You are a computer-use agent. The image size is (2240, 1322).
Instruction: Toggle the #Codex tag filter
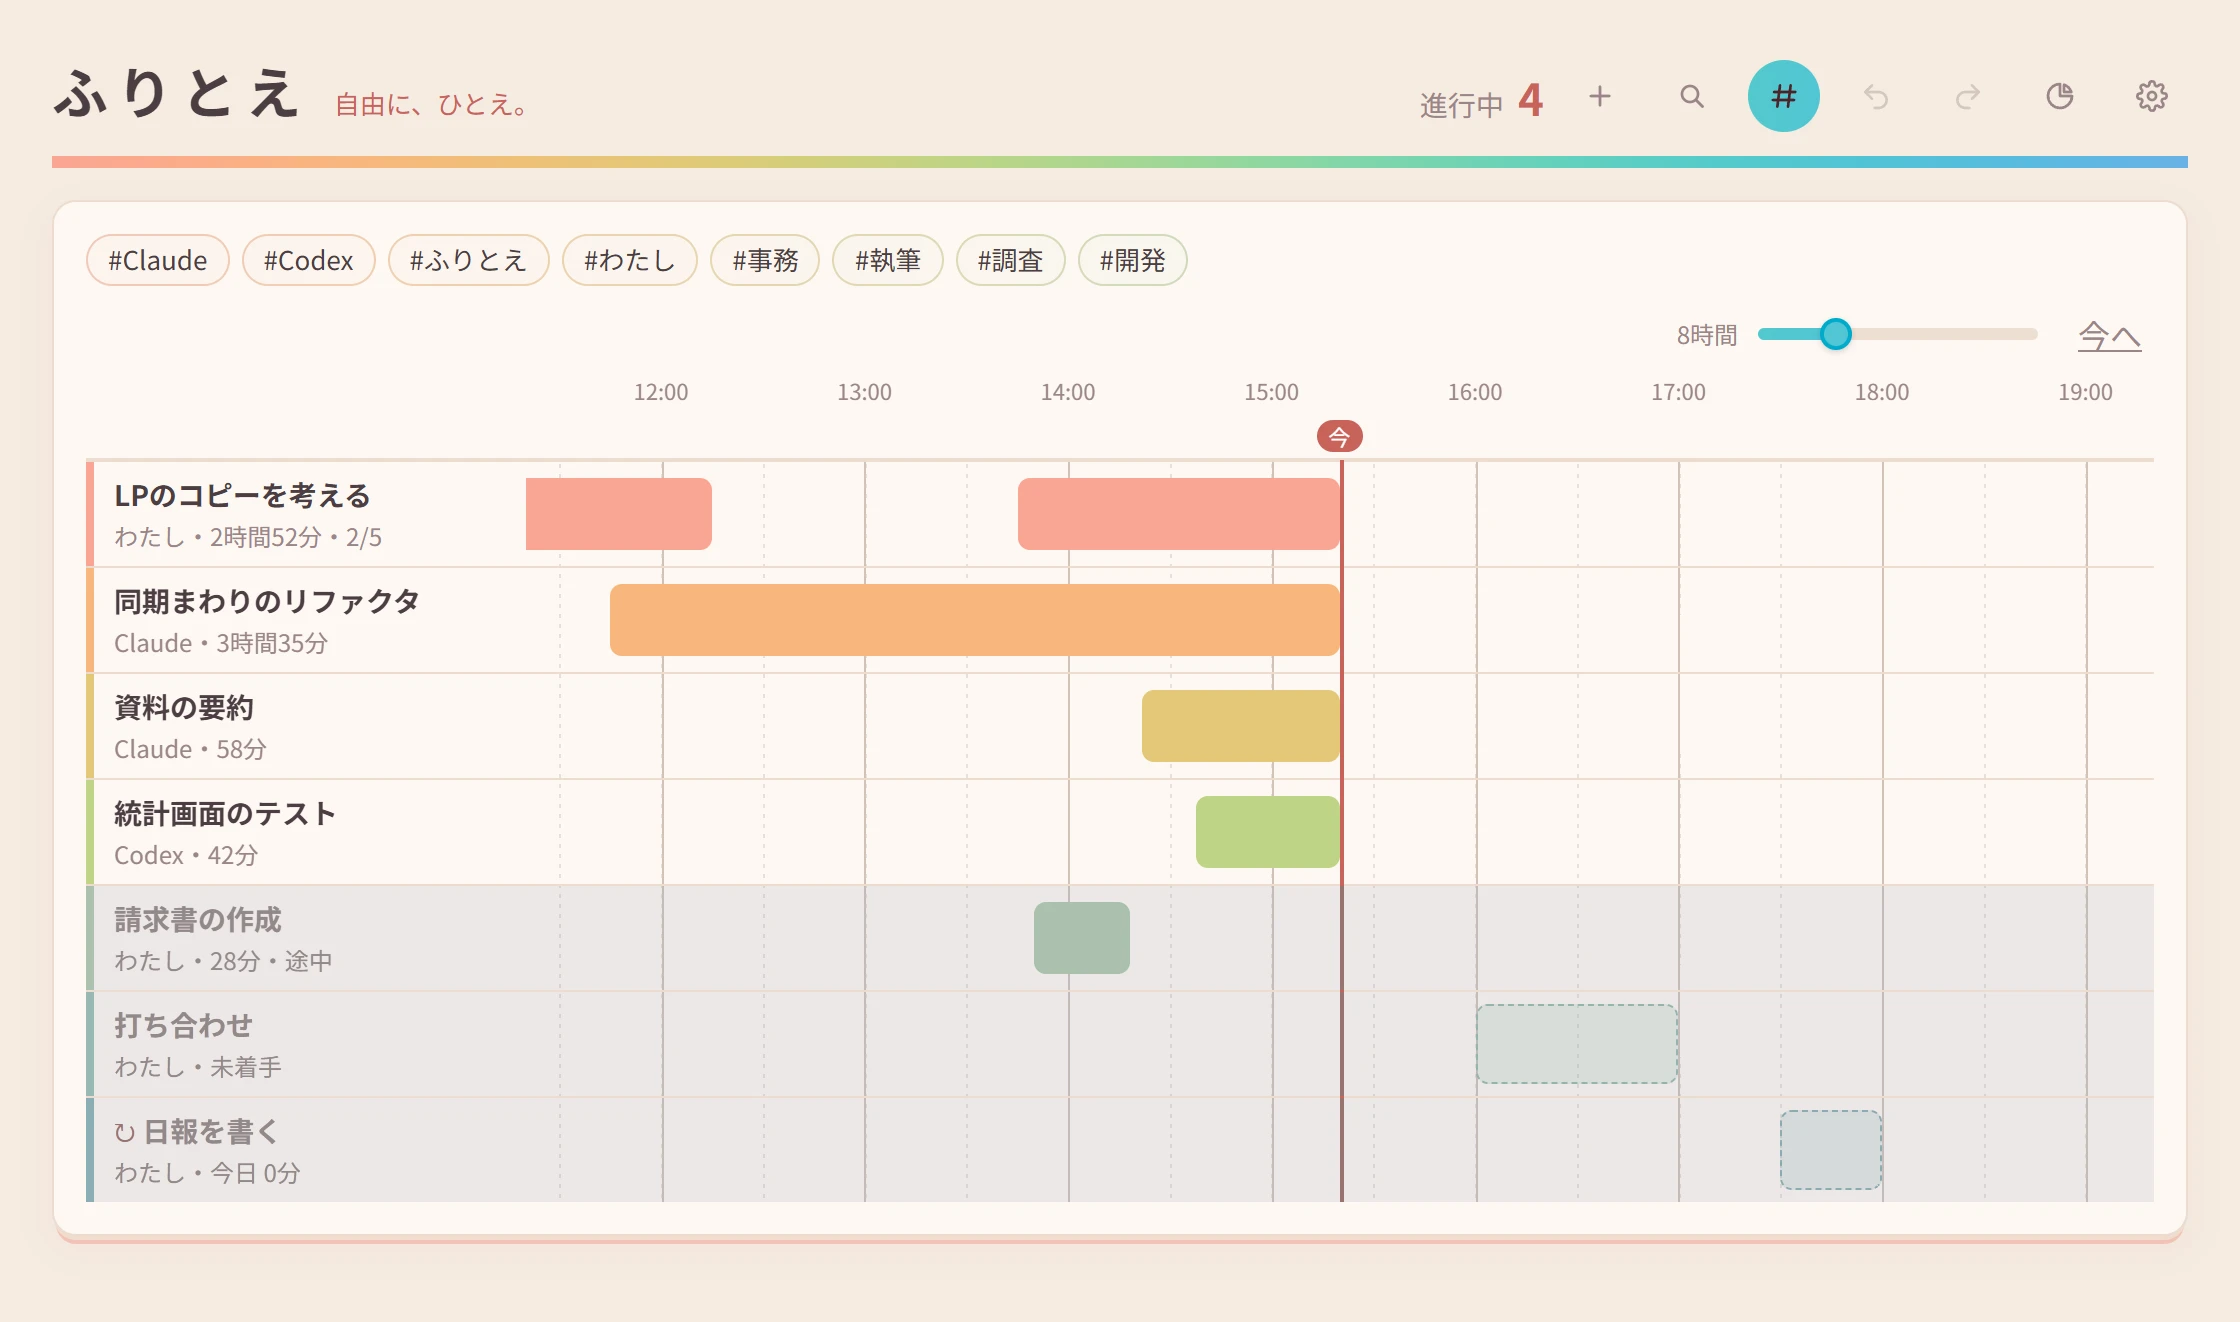309,260
